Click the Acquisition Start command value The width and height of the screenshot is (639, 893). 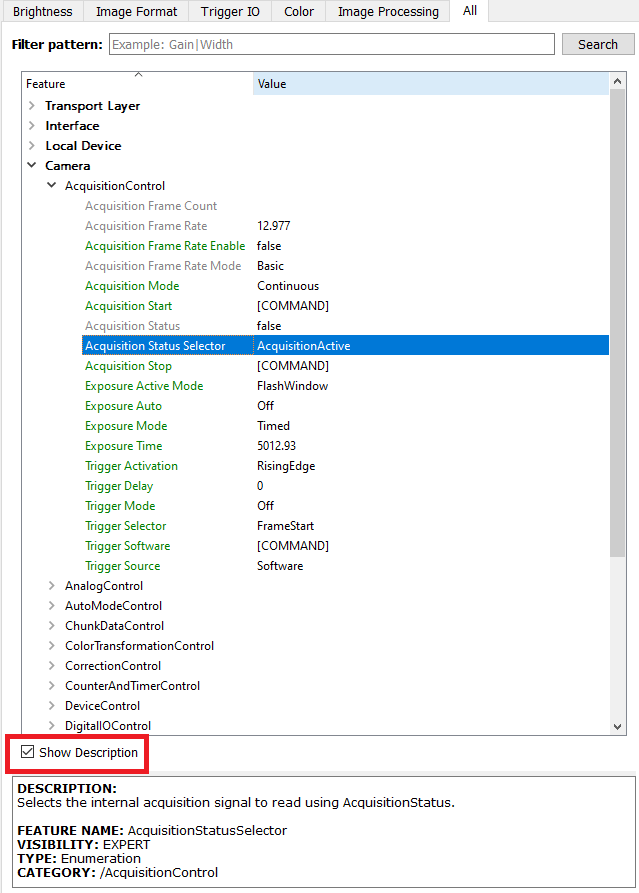coord(293,306)
